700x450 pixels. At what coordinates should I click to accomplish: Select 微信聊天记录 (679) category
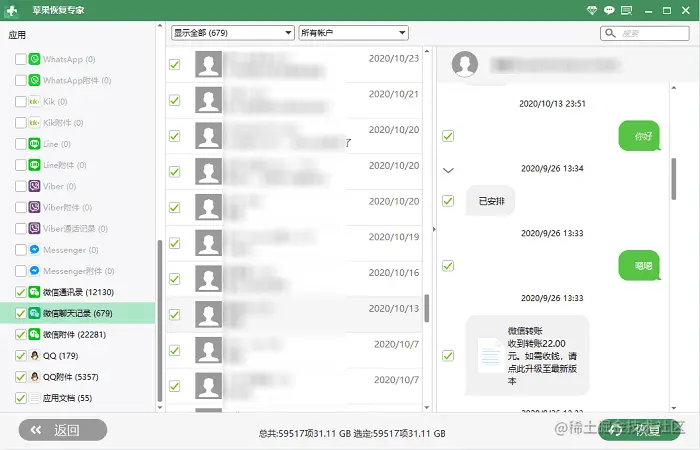click(x=78, y=313)
